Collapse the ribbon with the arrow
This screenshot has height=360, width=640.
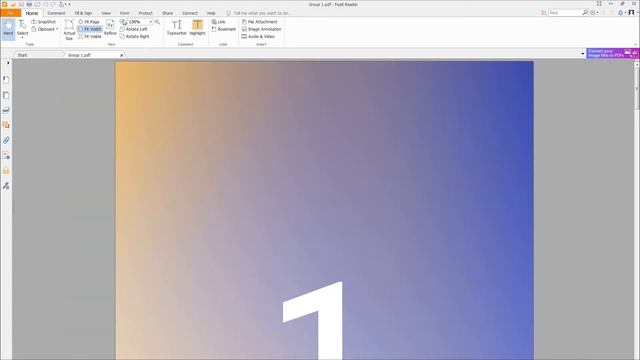636,44
